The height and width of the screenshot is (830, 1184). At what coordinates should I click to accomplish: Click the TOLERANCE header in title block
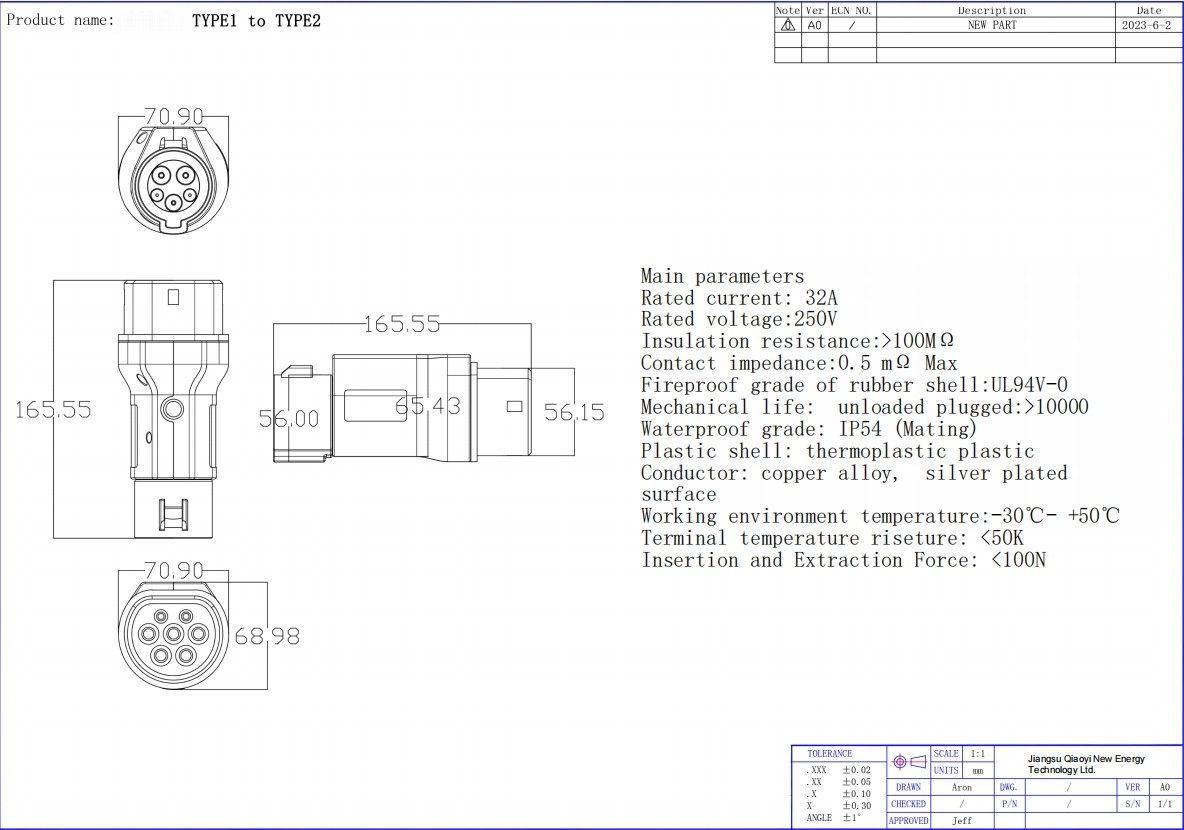(x=830, y=754)
